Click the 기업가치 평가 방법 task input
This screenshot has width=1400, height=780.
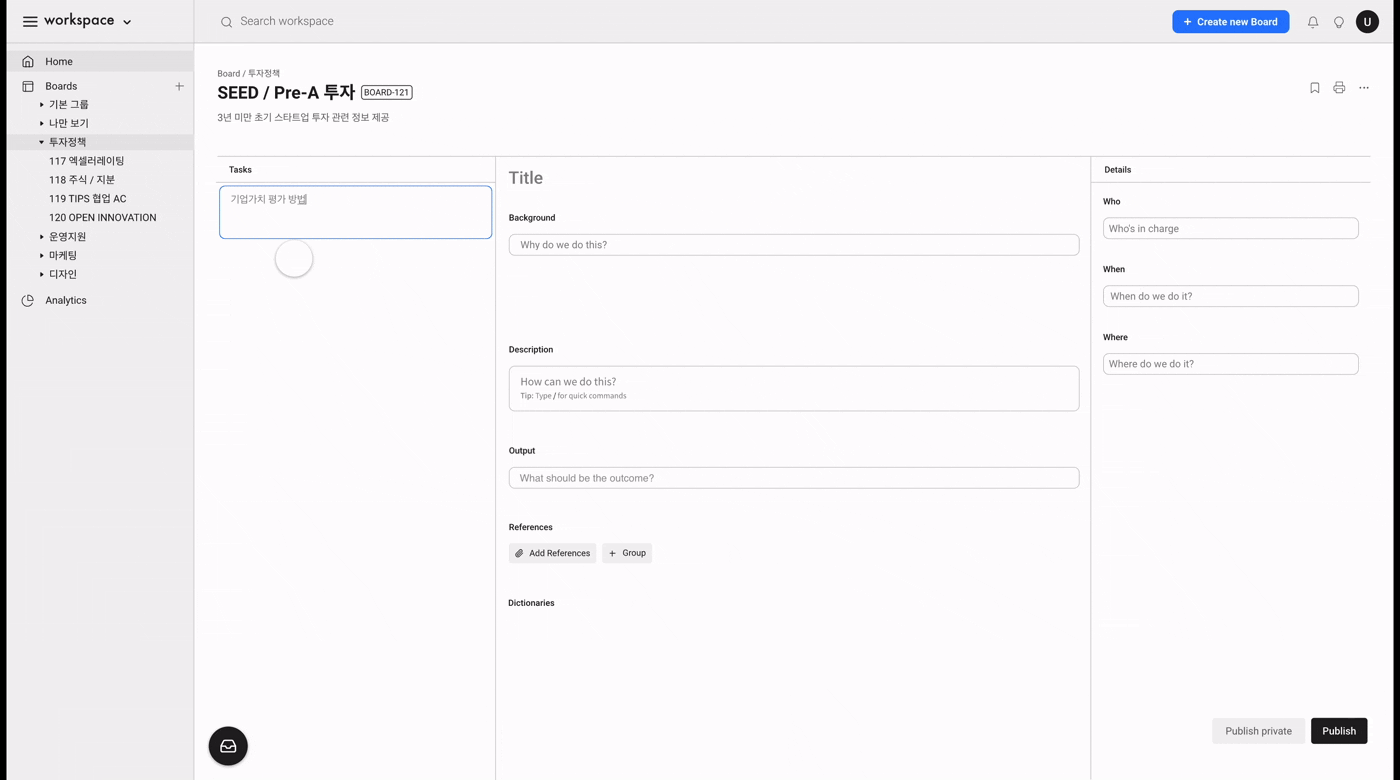tap(356, 212)
